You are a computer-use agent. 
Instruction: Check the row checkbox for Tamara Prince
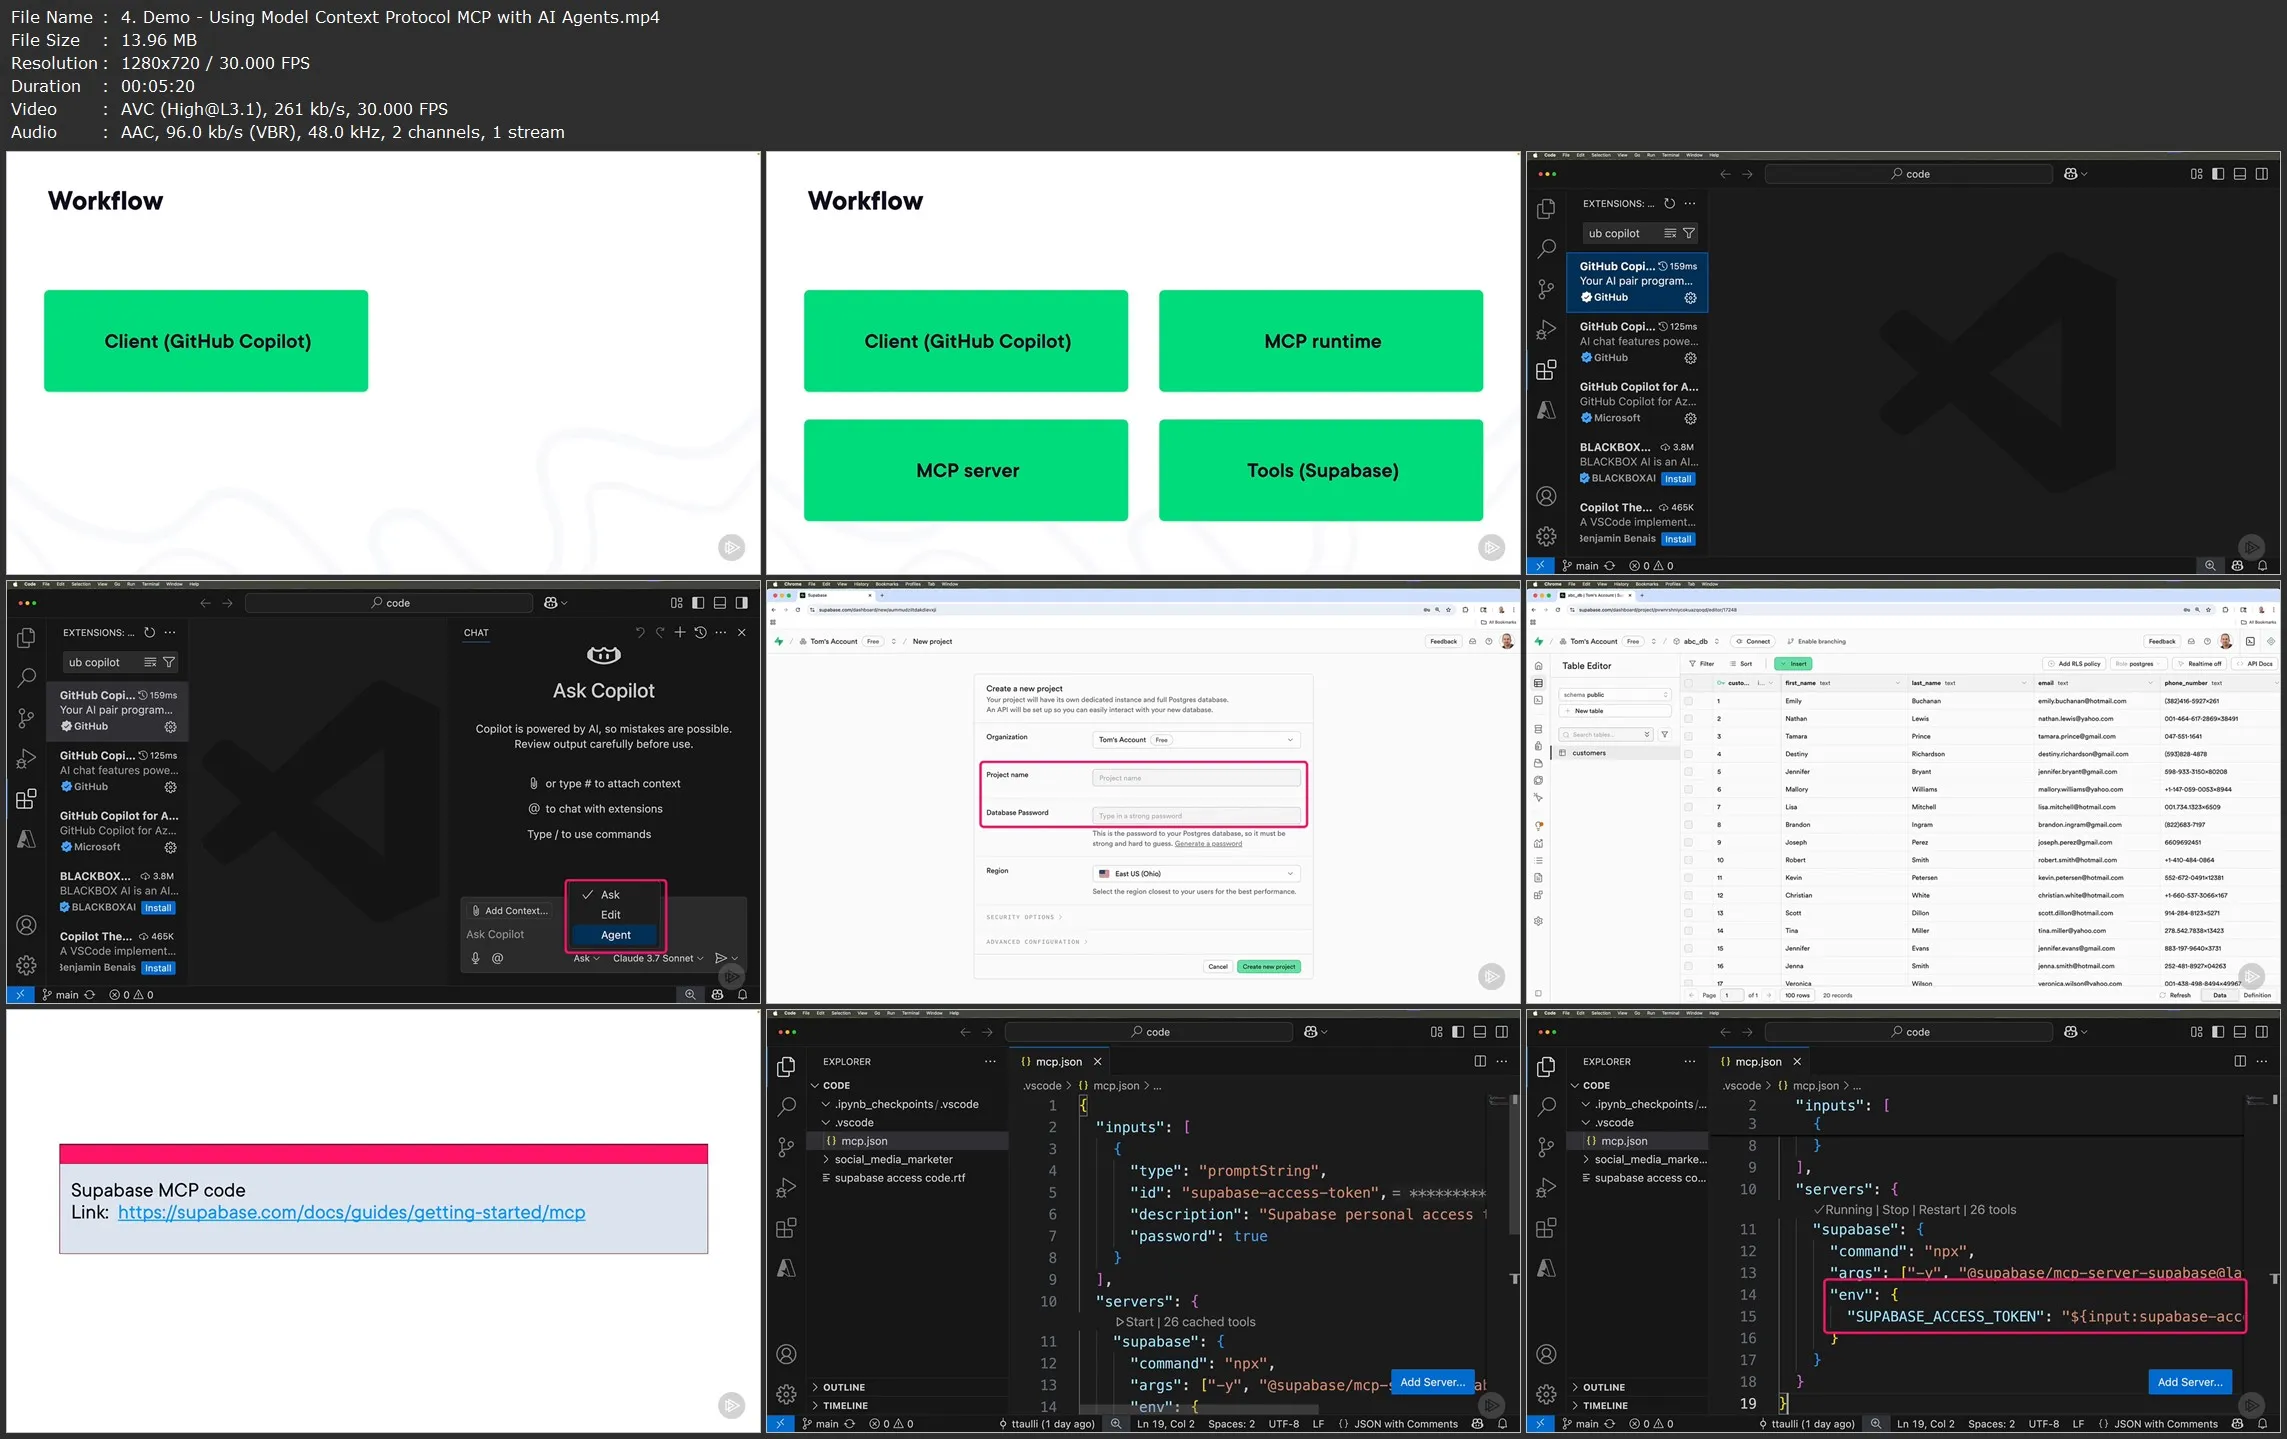coord(1689,736)
